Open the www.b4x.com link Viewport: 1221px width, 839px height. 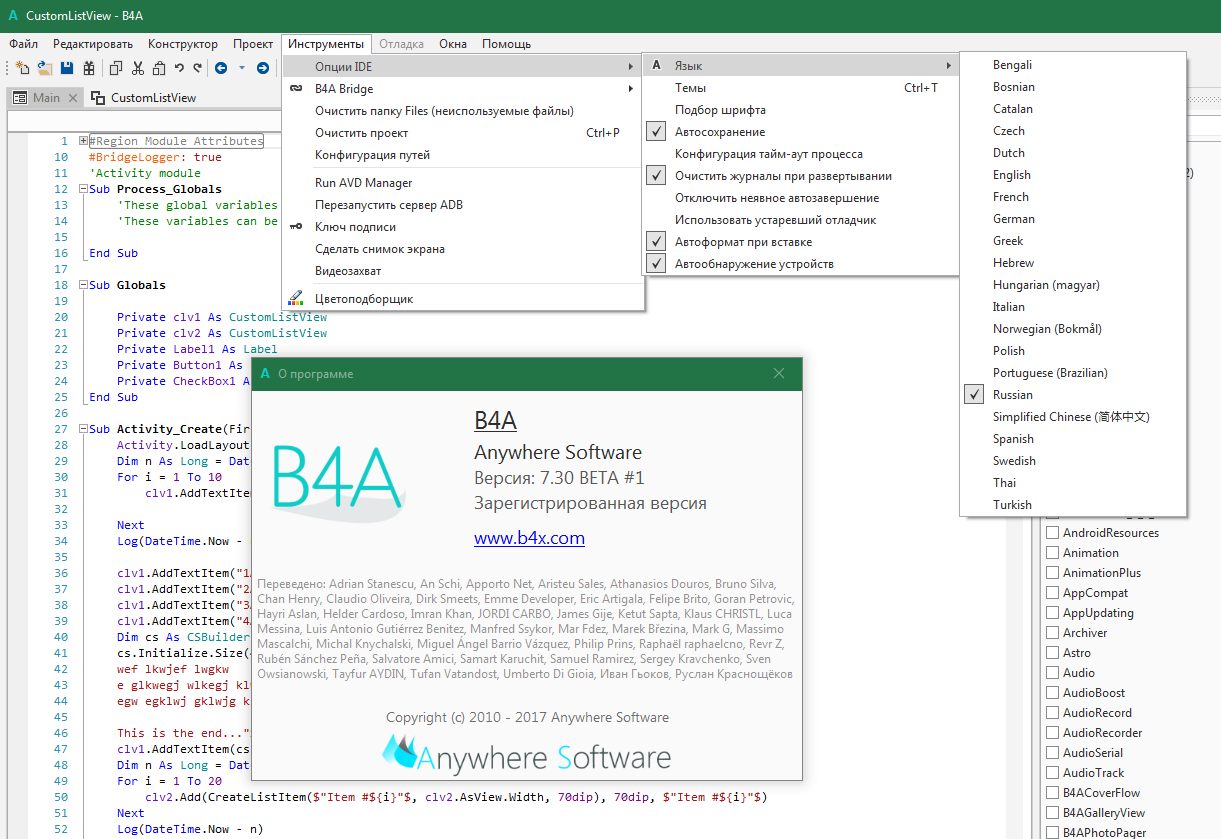coord(529,538)
